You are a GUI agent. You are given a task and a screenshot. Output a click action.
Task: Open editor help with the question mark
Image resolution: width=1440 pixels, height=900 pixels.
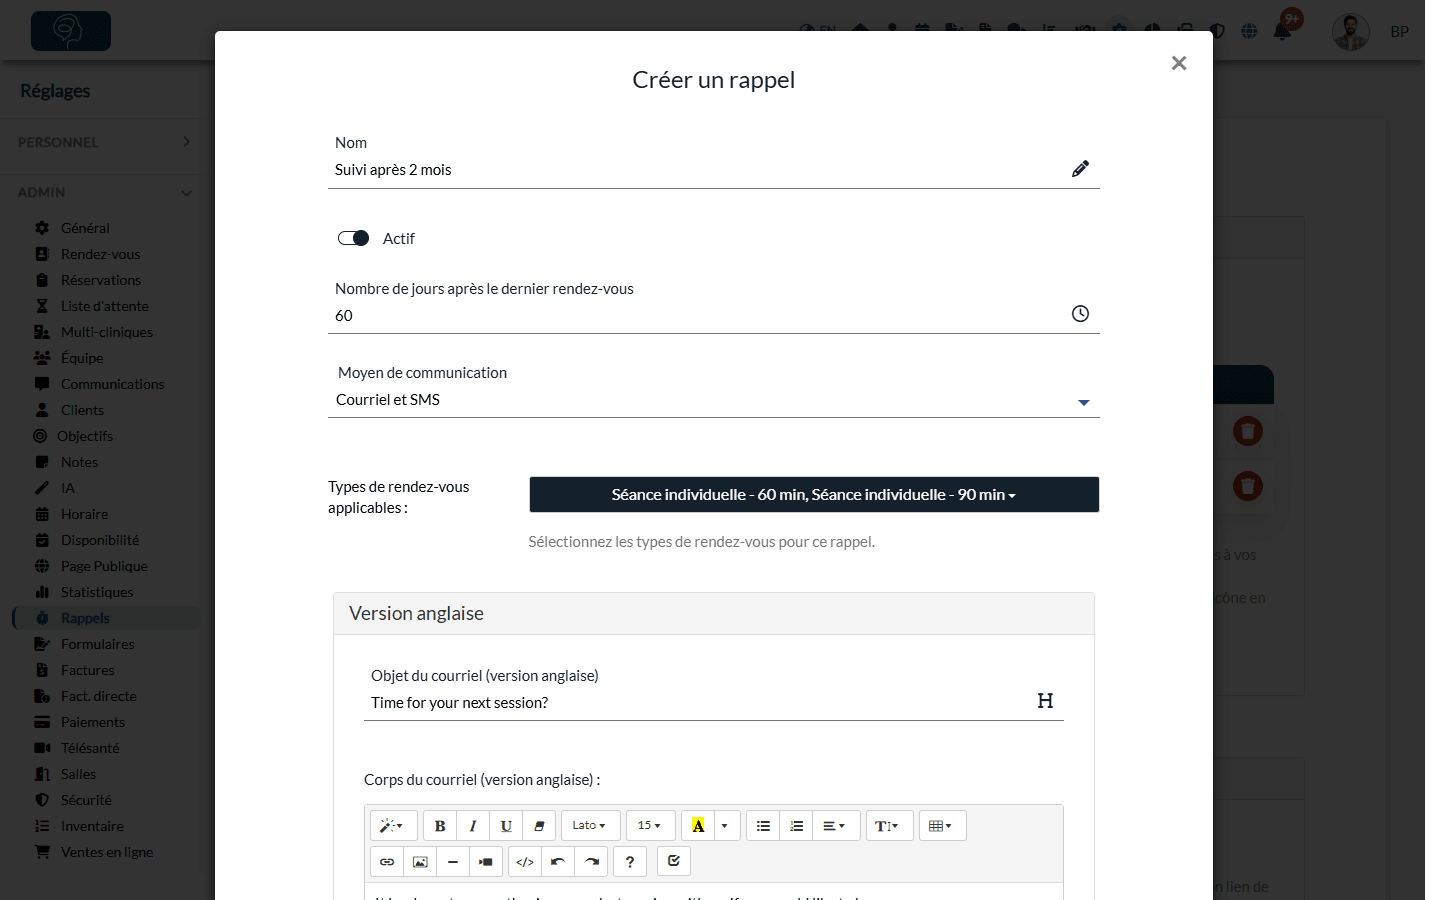tap(630, 862)
